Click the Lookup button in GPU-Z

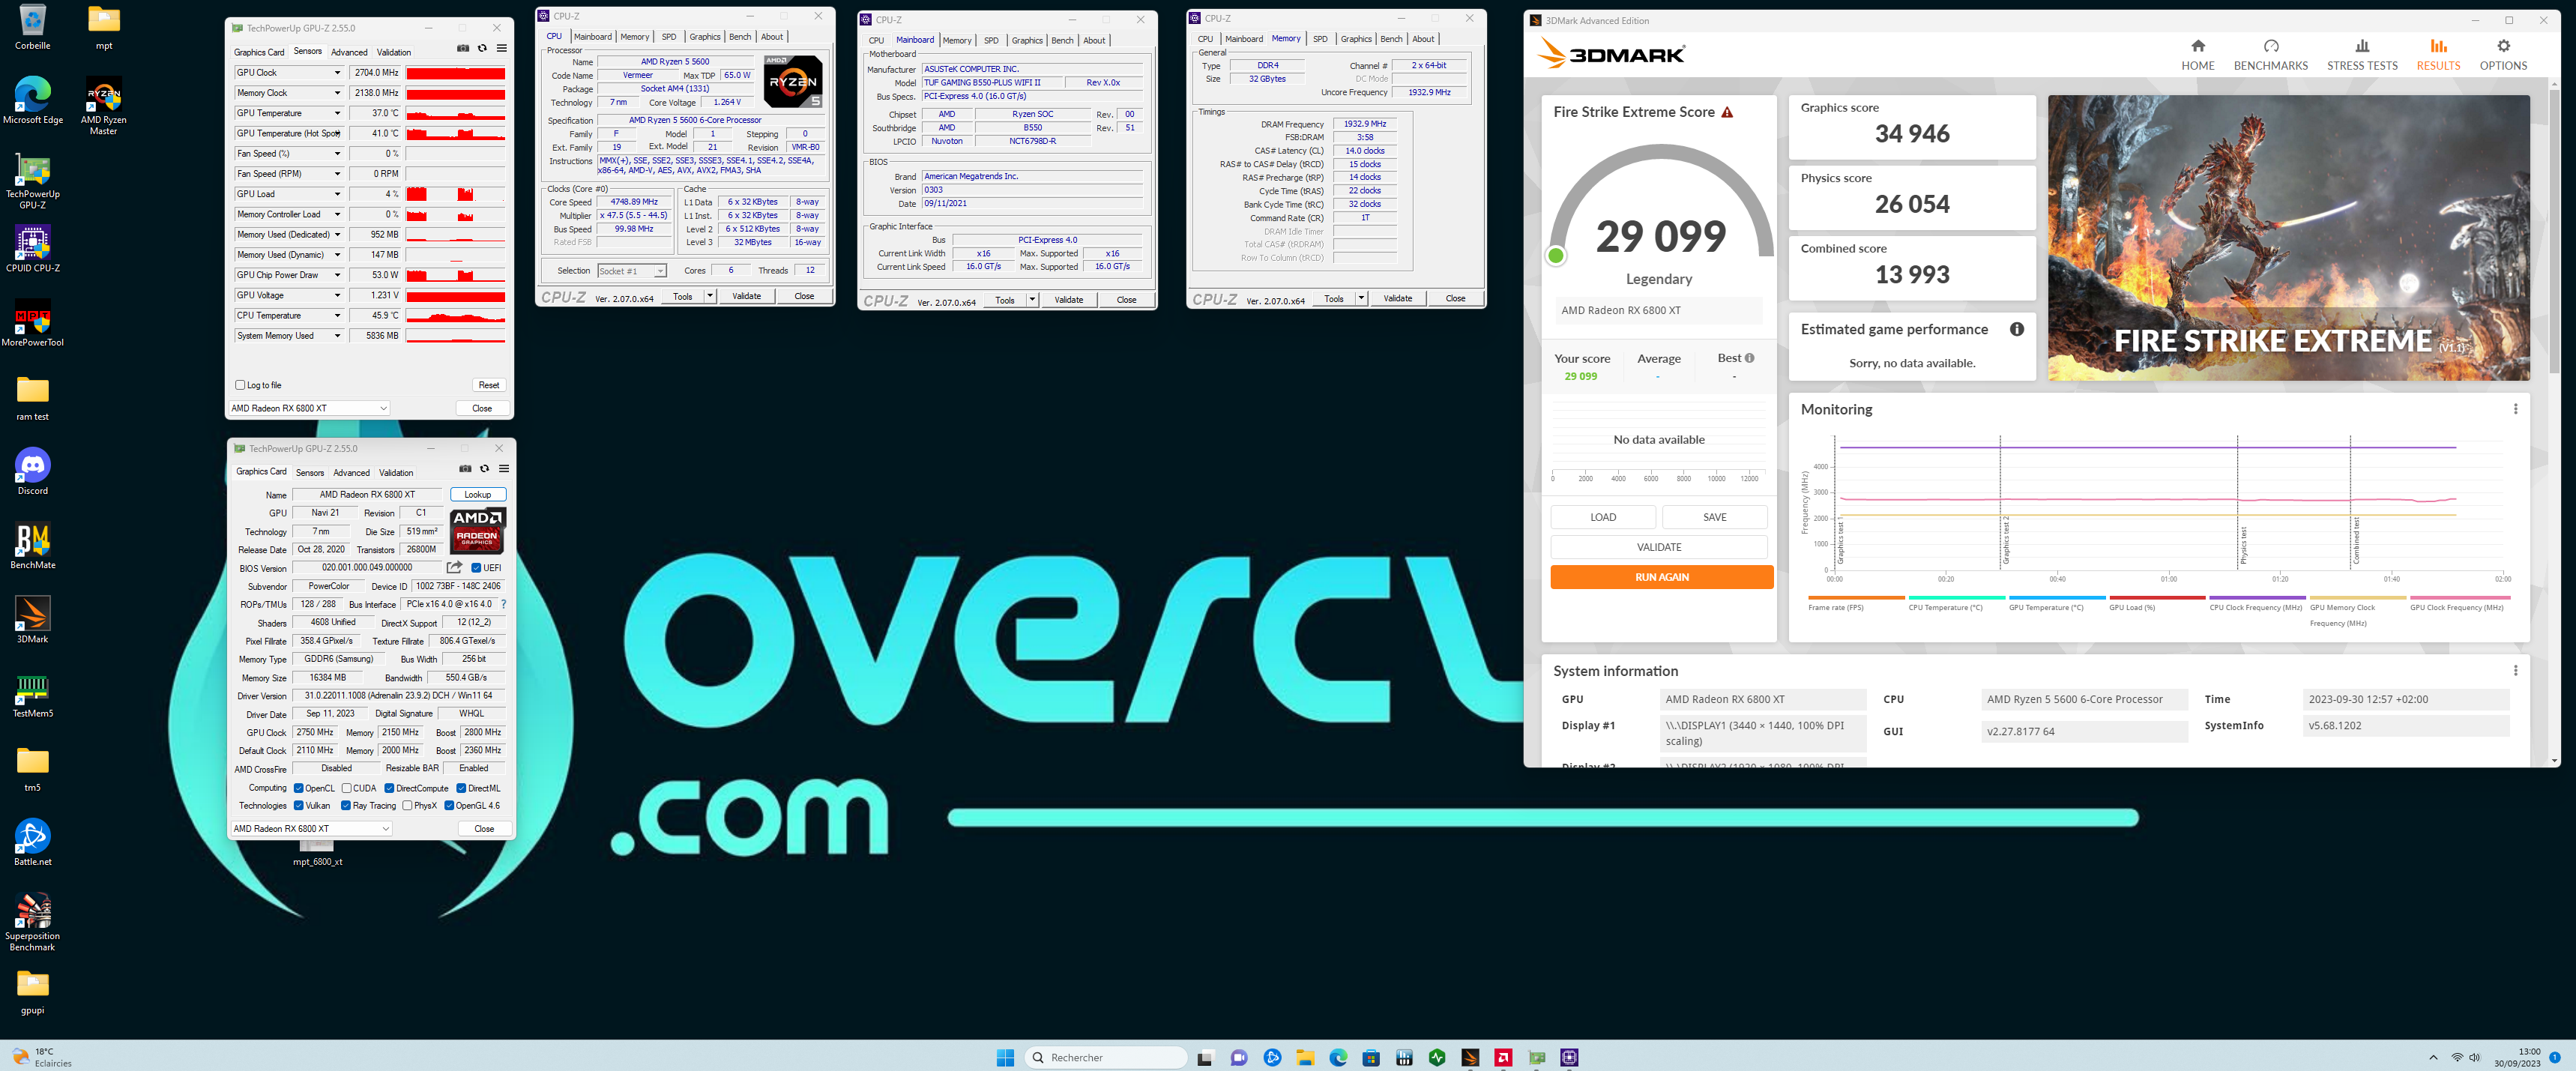478,494
